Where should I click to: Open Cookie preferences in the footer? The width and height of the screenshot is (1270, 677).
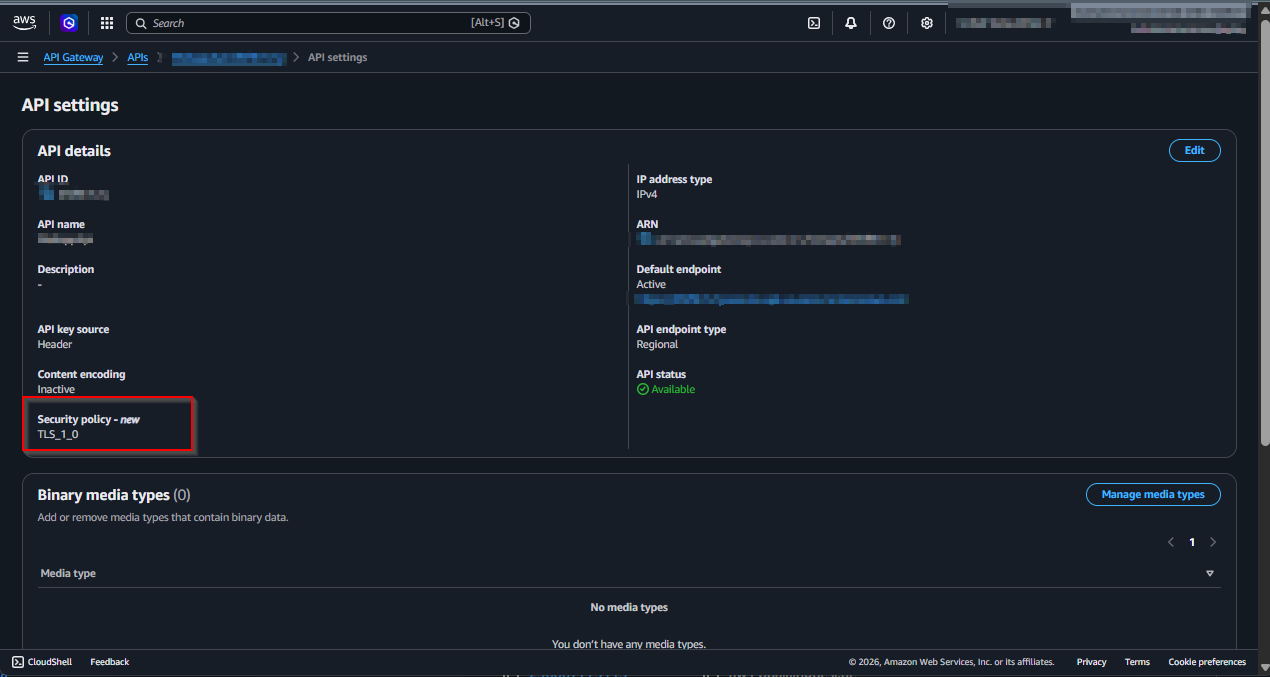1207,662
